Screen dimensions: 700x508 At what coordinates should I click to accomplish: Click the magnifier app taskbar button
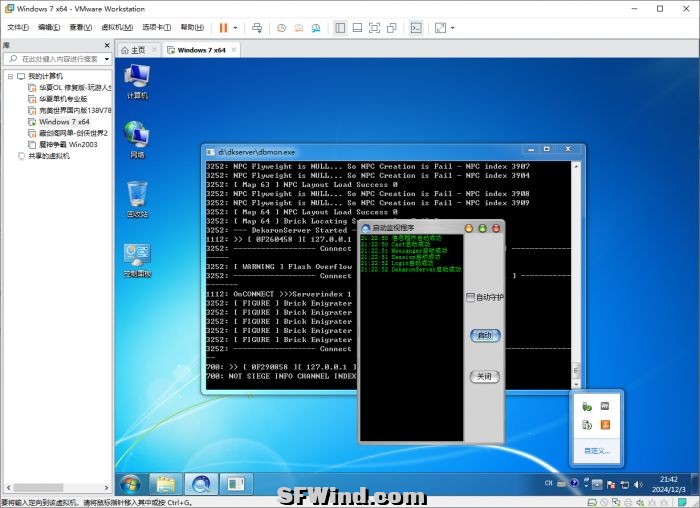(201, 484)
